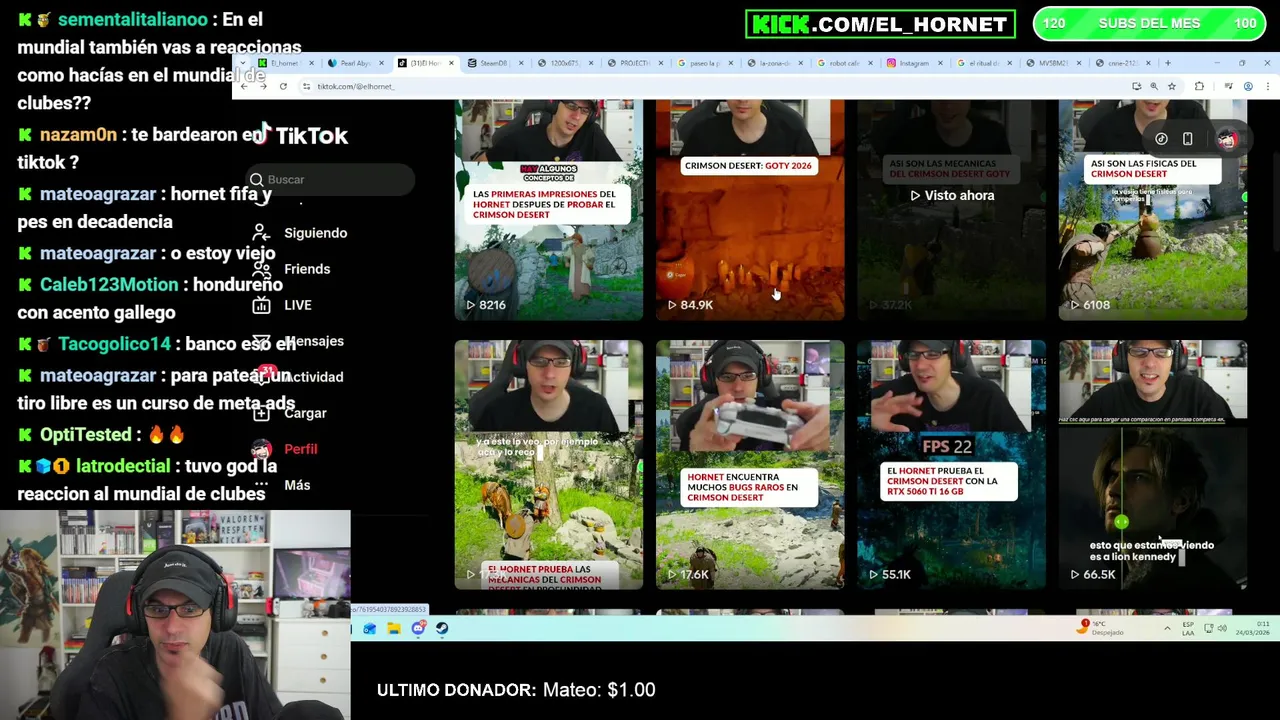Click the zoom magnifier icon in address bar
Screen dimensions: 1280x720
[x=1154, y=86]
